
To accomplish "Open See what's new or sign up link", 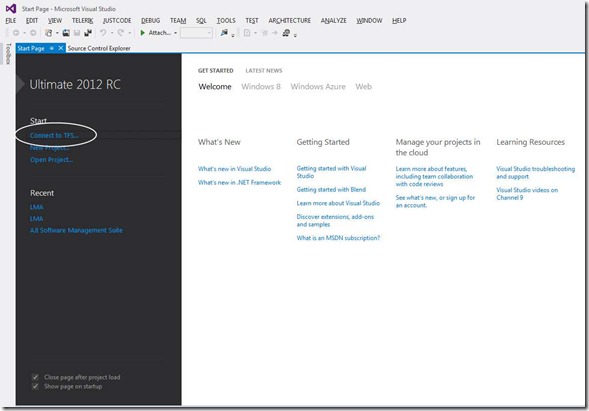I will (435, 201).
